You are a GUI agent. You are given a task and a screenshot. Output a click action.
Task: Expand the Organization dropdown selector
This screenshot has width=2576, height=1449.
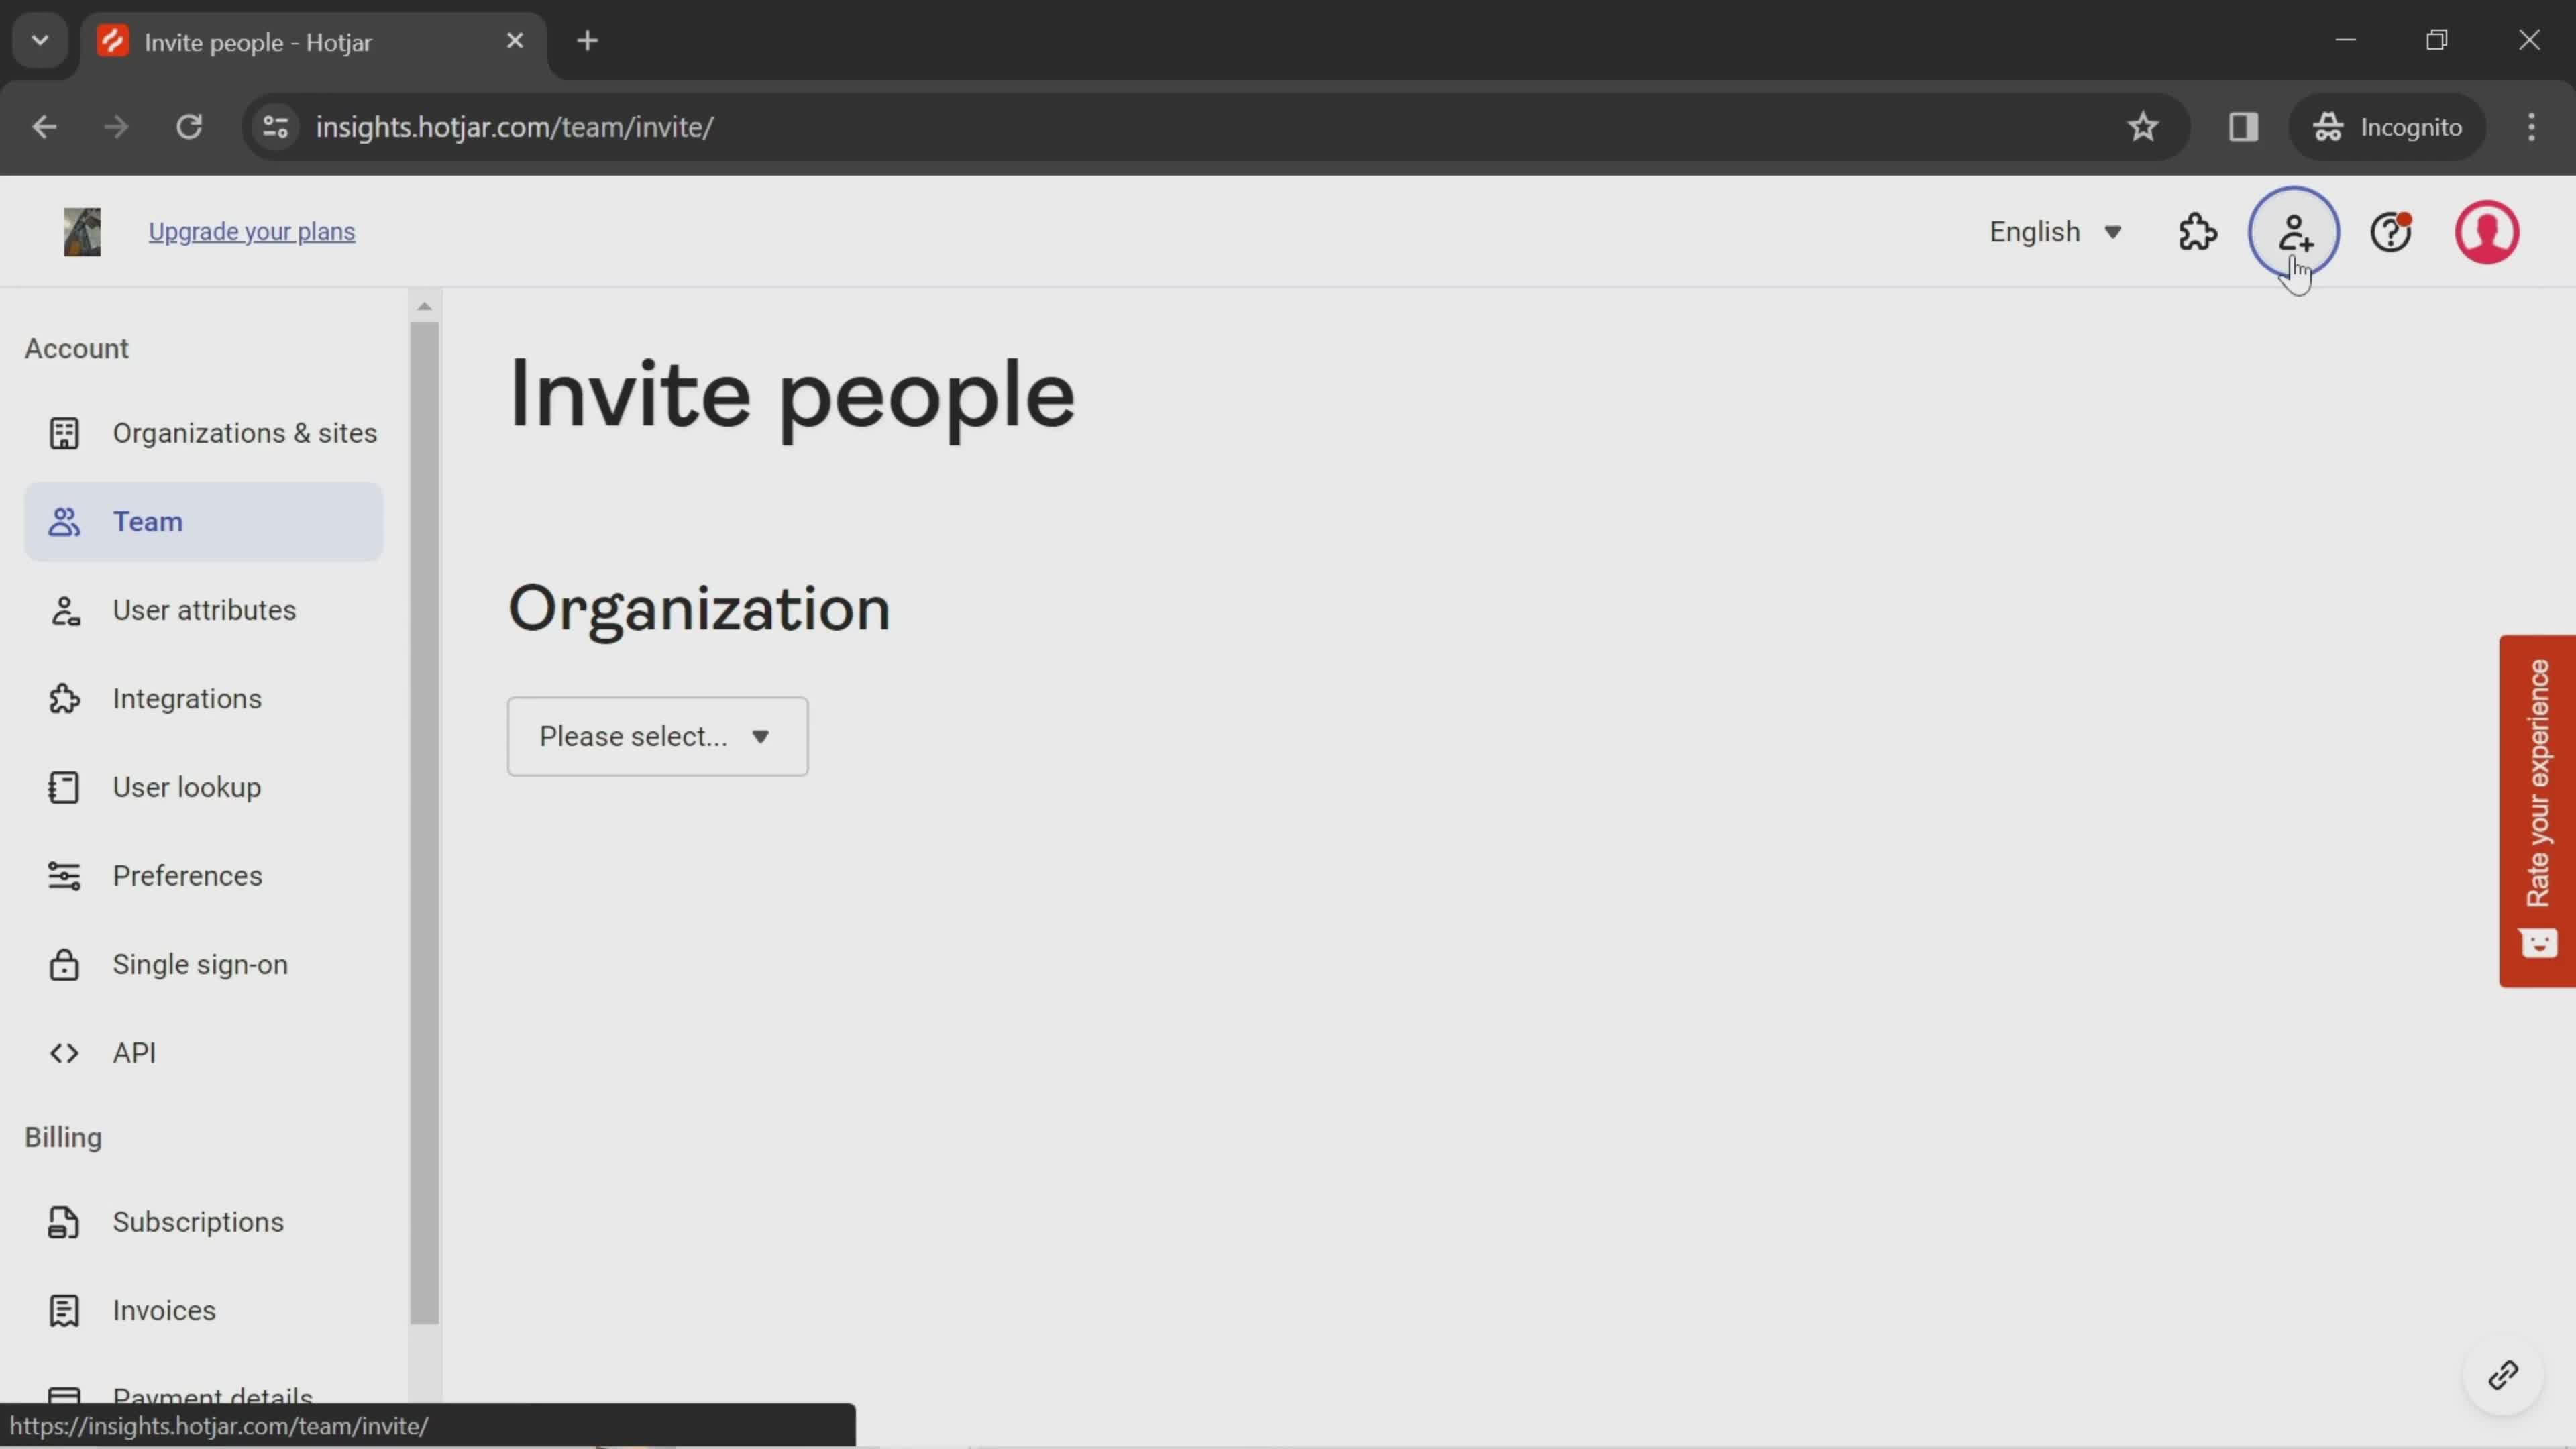pos(656,735)
